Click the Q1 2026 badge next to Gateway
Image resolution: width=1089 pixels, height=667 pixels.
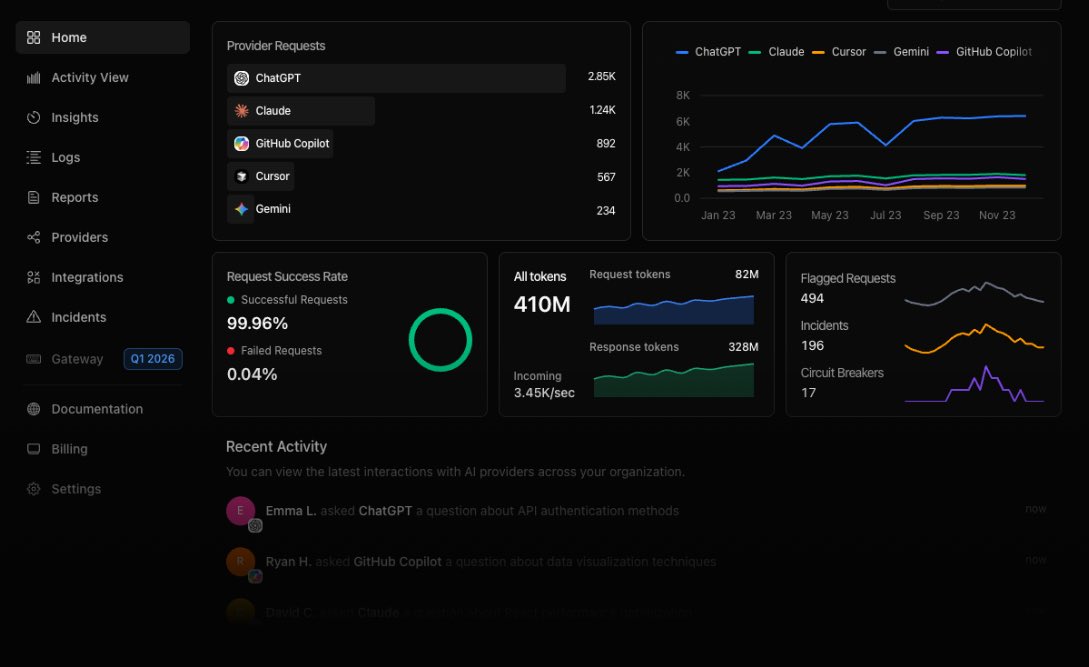coord(153,359)
